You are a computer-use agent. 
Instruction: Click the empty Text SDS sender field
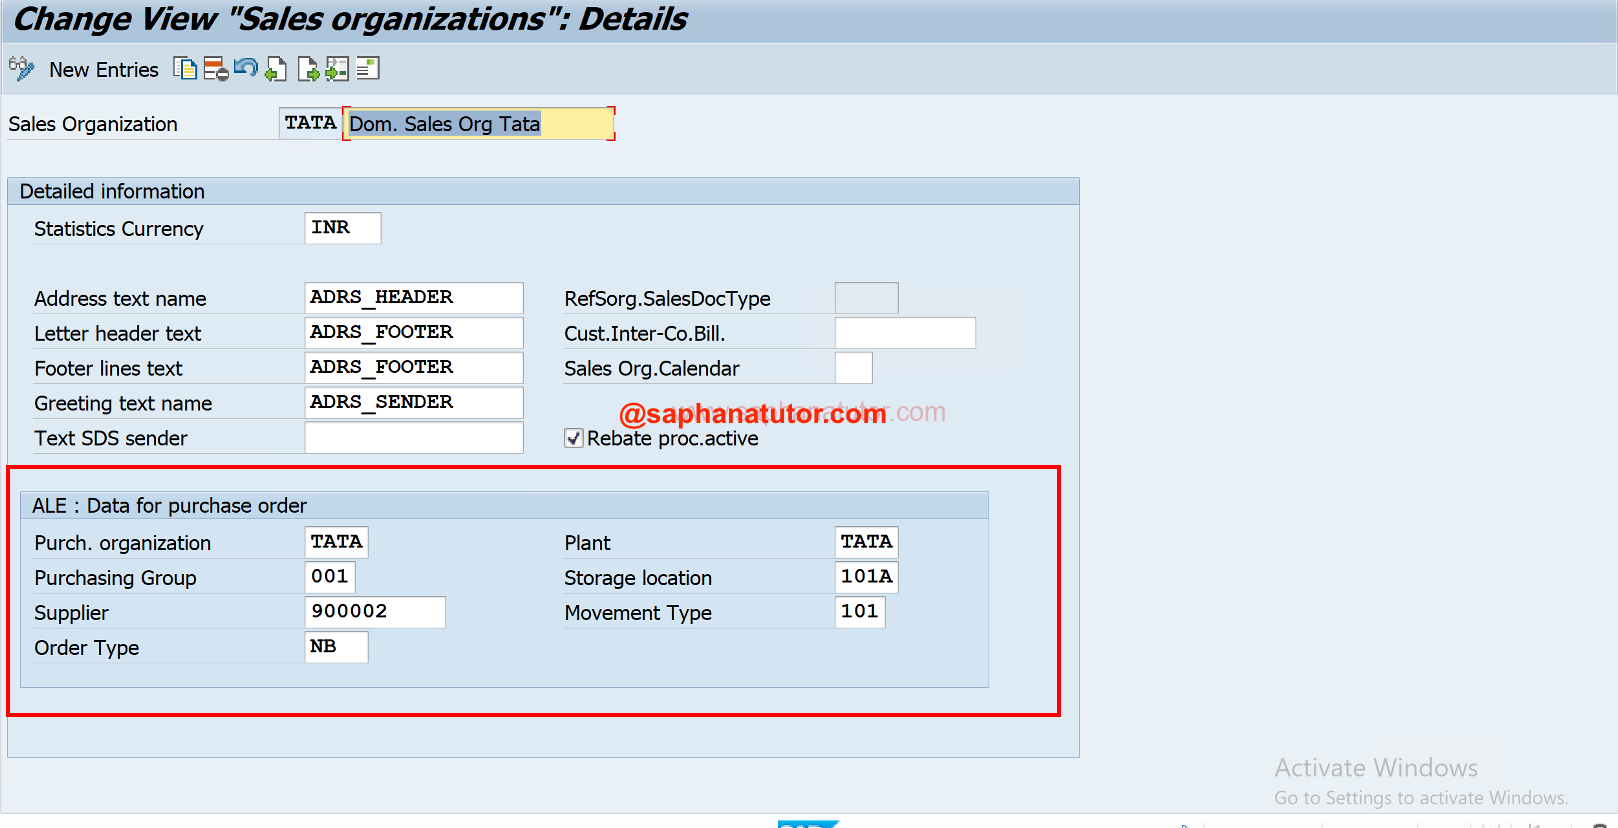[414, 438]
